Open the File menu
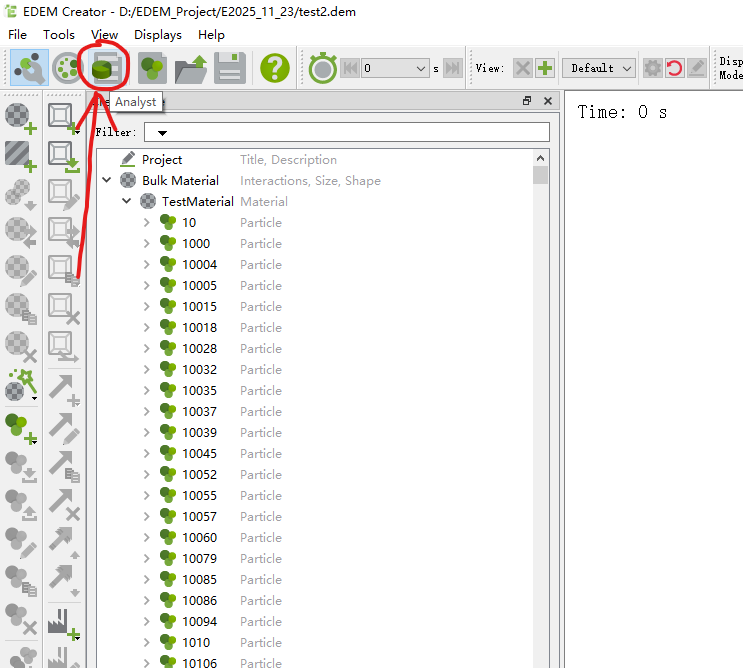The height and width of the screenshot is (668, 743). pos(18,35)
